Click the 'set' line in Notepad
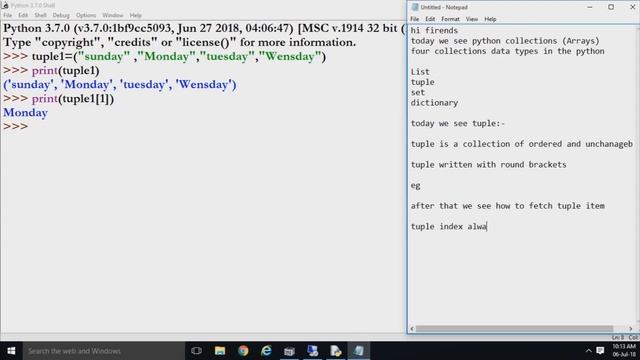This screenshot has width=640, height=360. (x=418, y=93)
